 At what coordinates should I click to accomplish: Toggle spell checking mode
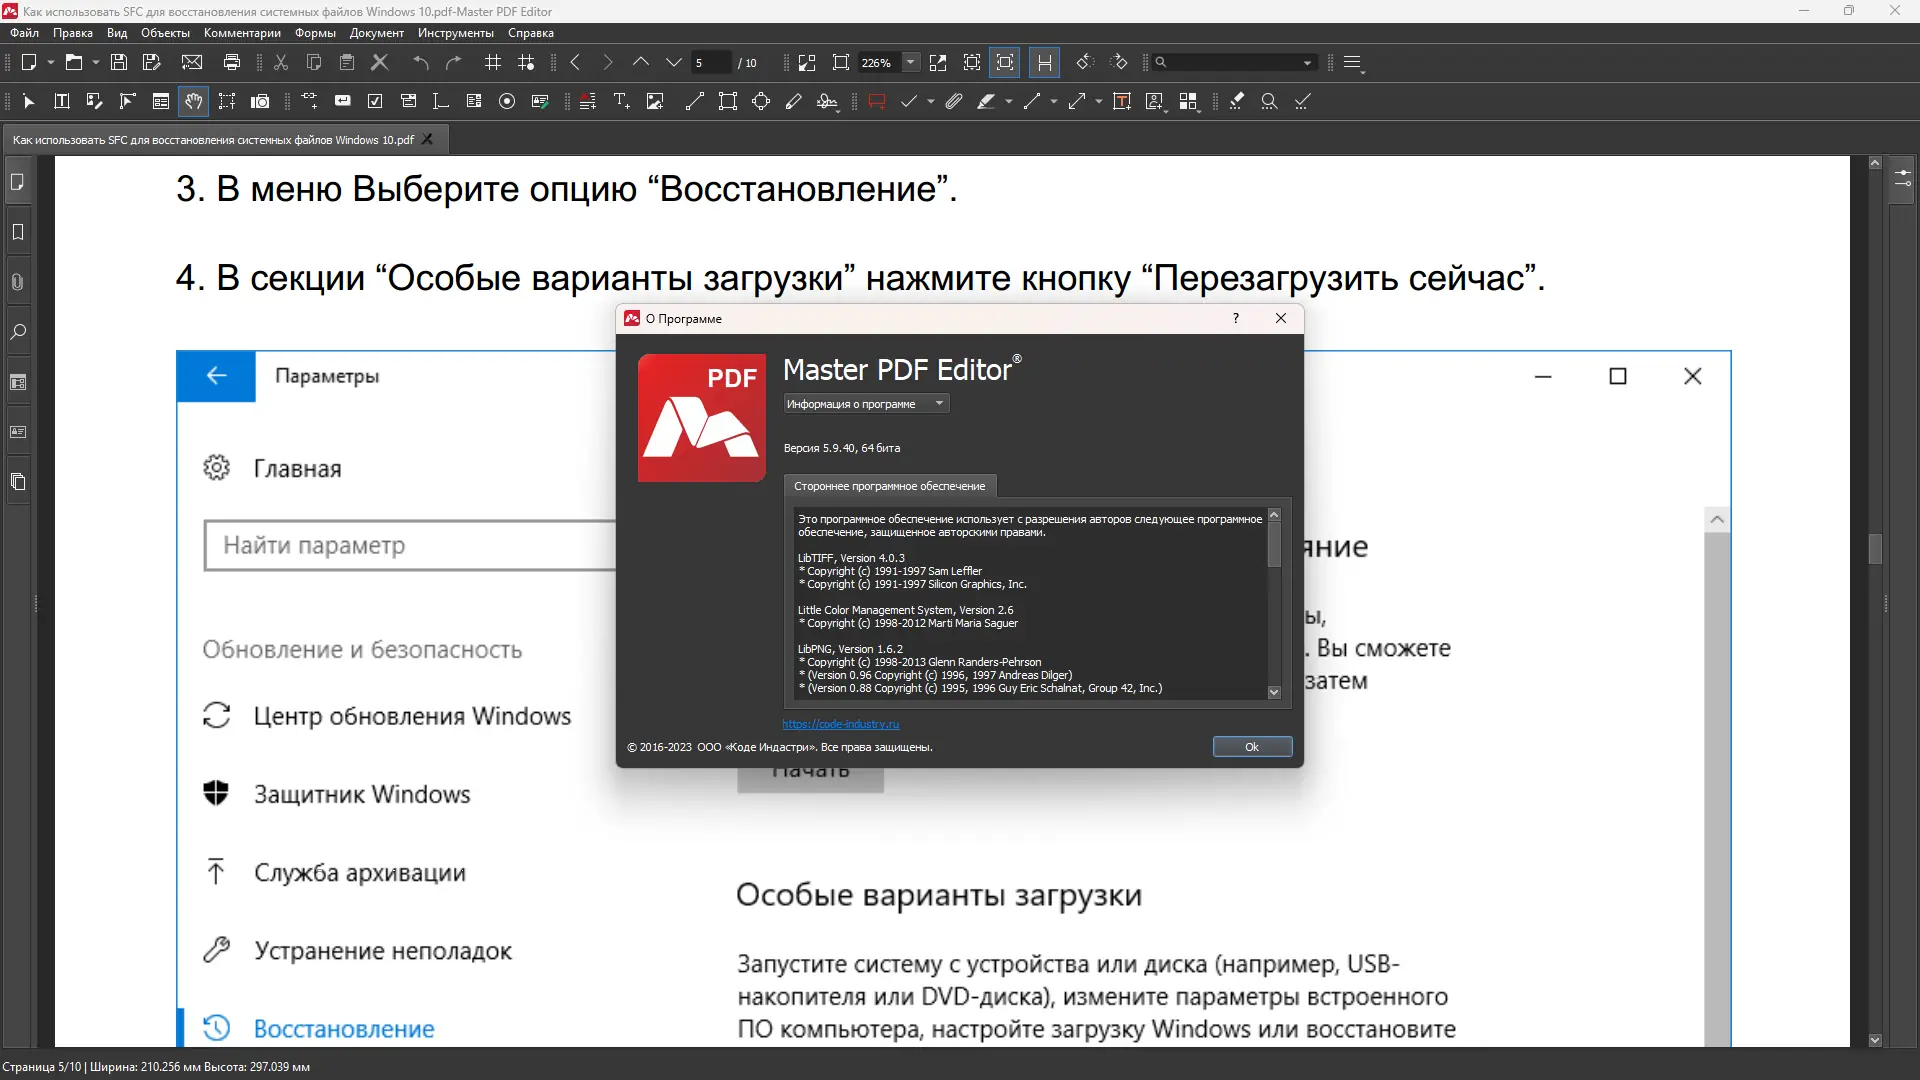tap(1300, 101)
